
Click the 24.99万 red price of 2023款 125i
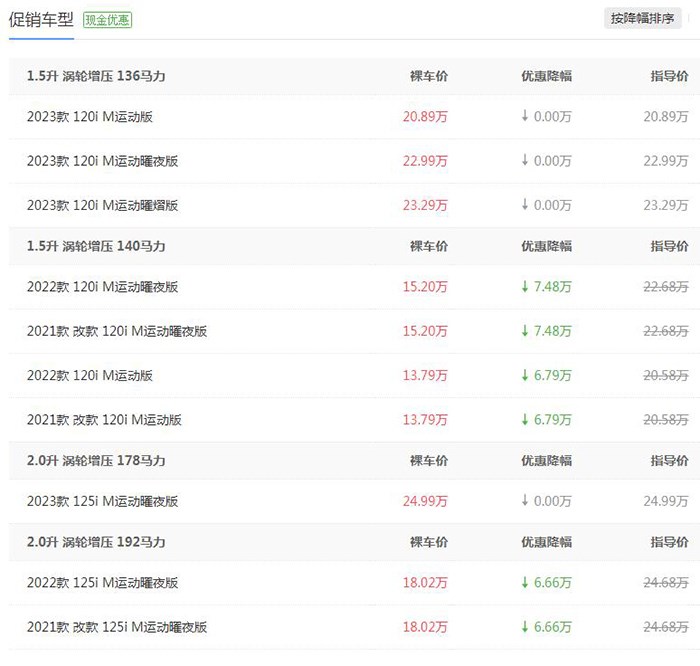coord(425,501)
